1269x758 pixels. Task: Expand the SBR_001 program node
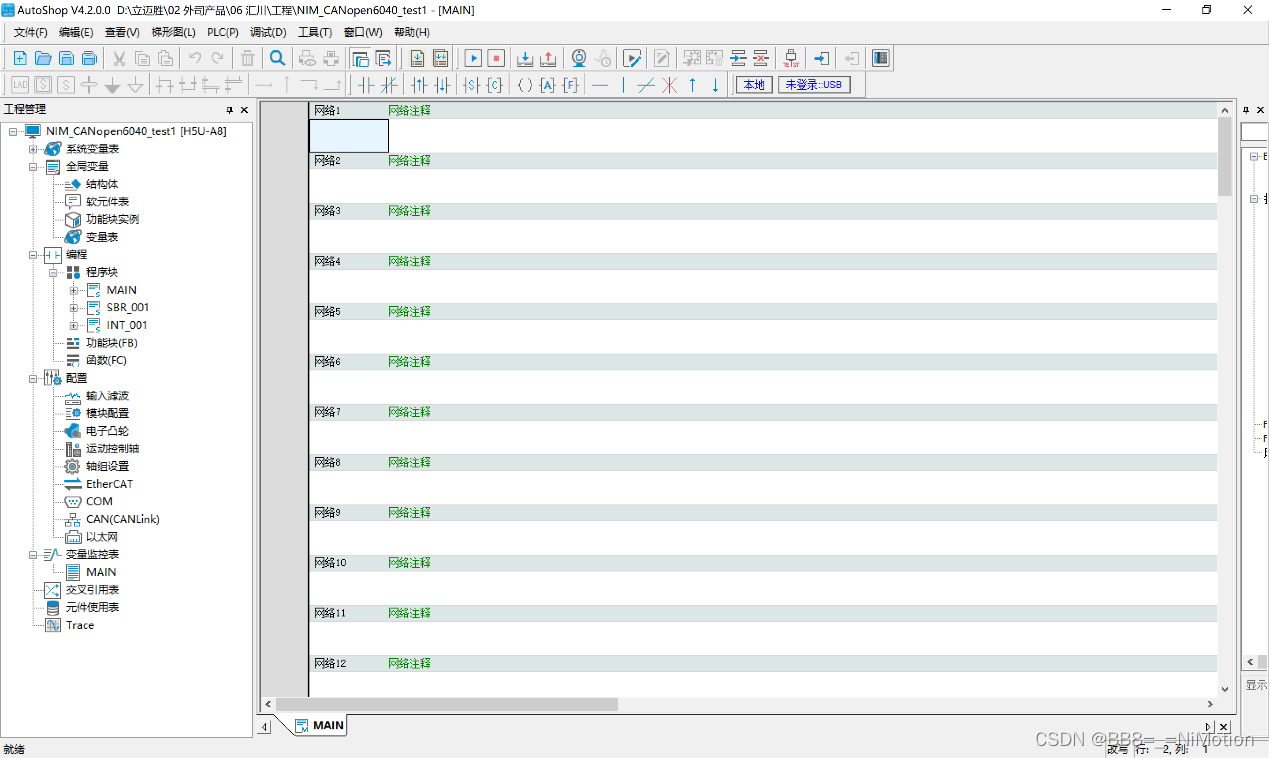pos(73,307)
